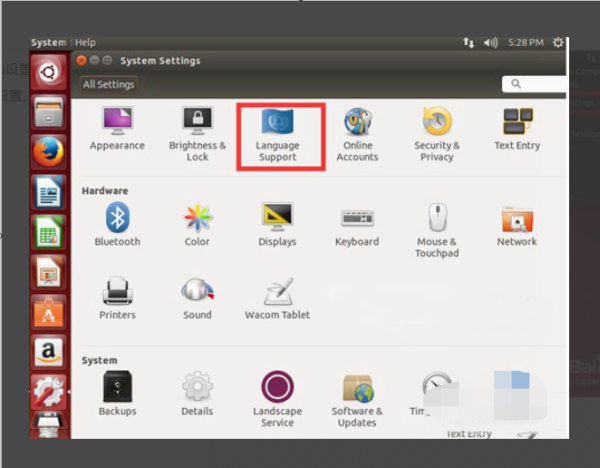Open Mouse & Touchpad settings
600x468 pixels.
437,230
